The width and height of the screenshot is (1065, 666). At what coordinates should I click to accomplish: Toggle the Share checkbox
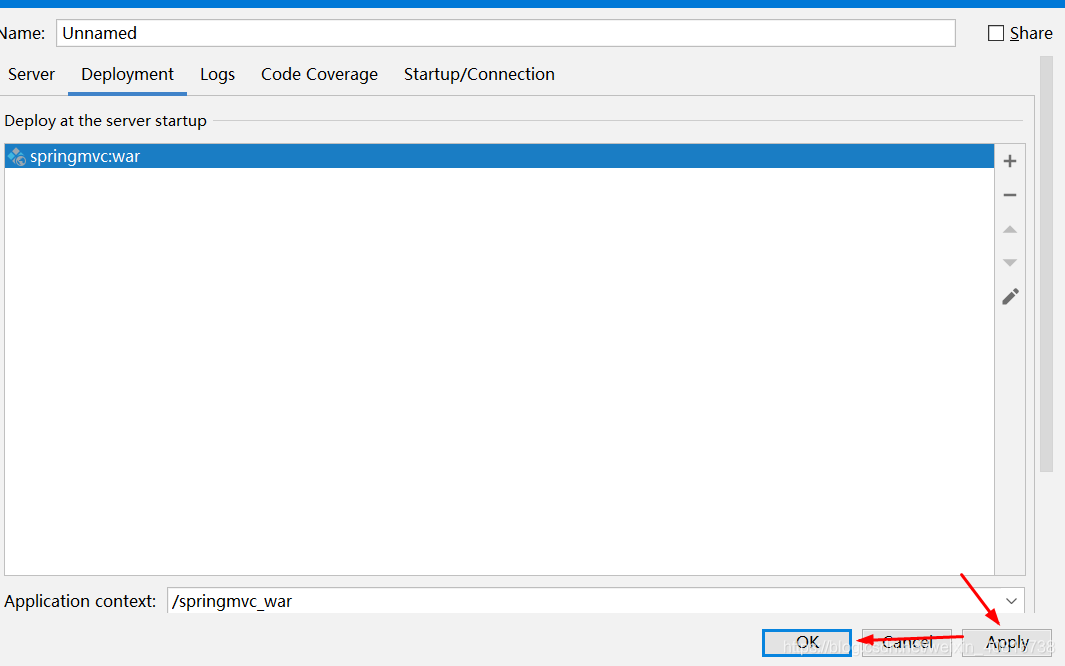click(x=996, y=33)
